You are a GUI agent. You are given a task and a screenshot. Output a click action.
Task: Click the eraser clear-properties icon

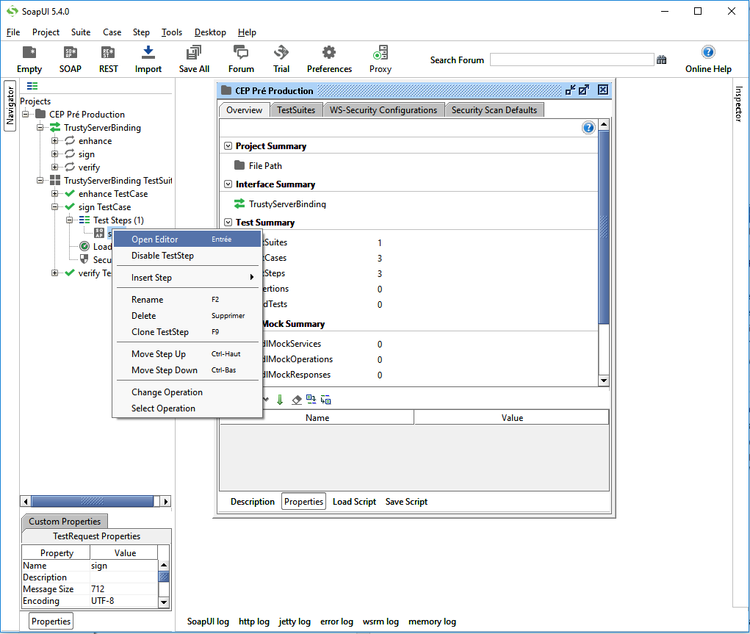click(x=297, y=400)
